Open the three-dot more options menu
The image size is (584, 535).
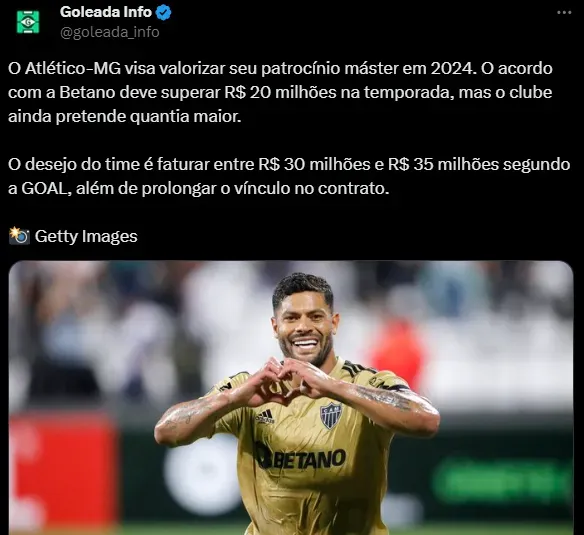(564, 13)
